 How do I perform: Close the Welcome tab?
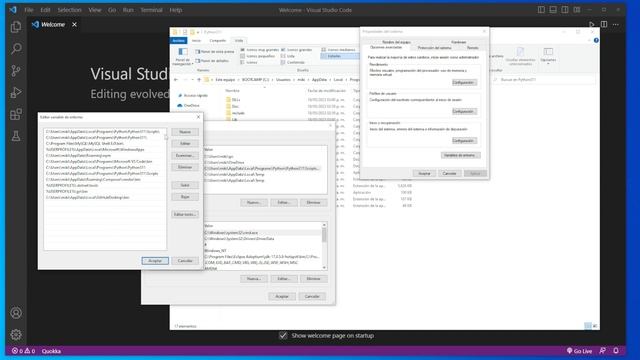coord(74,24)
